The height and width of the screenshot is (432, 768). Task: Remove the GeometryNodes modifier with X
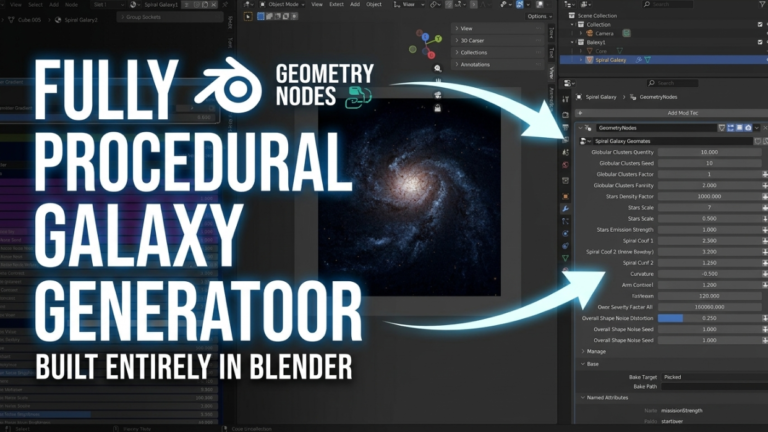click(x=765, y=128)
